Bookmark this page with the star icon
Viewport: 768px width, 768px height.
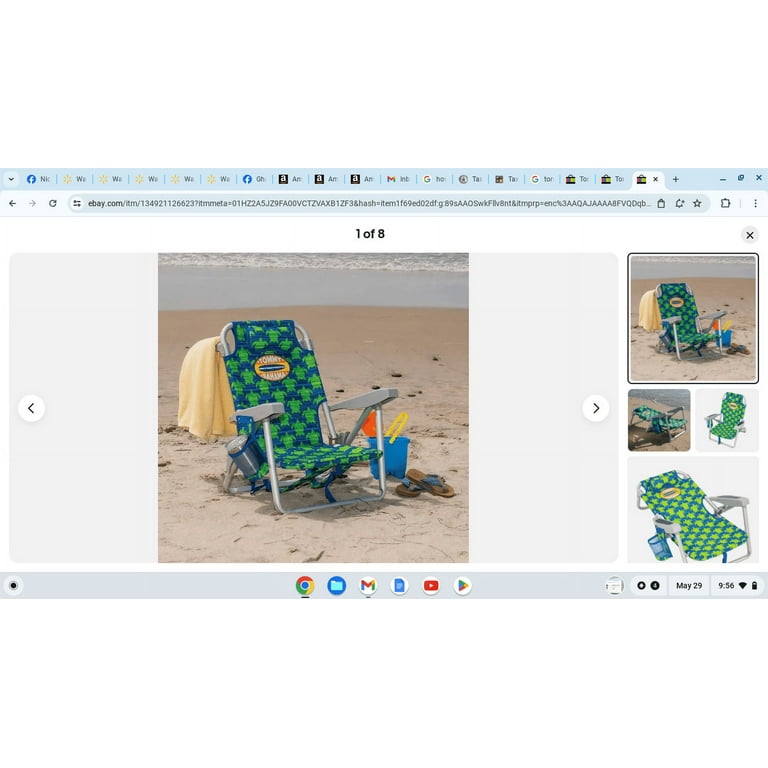tap(697, 203)
